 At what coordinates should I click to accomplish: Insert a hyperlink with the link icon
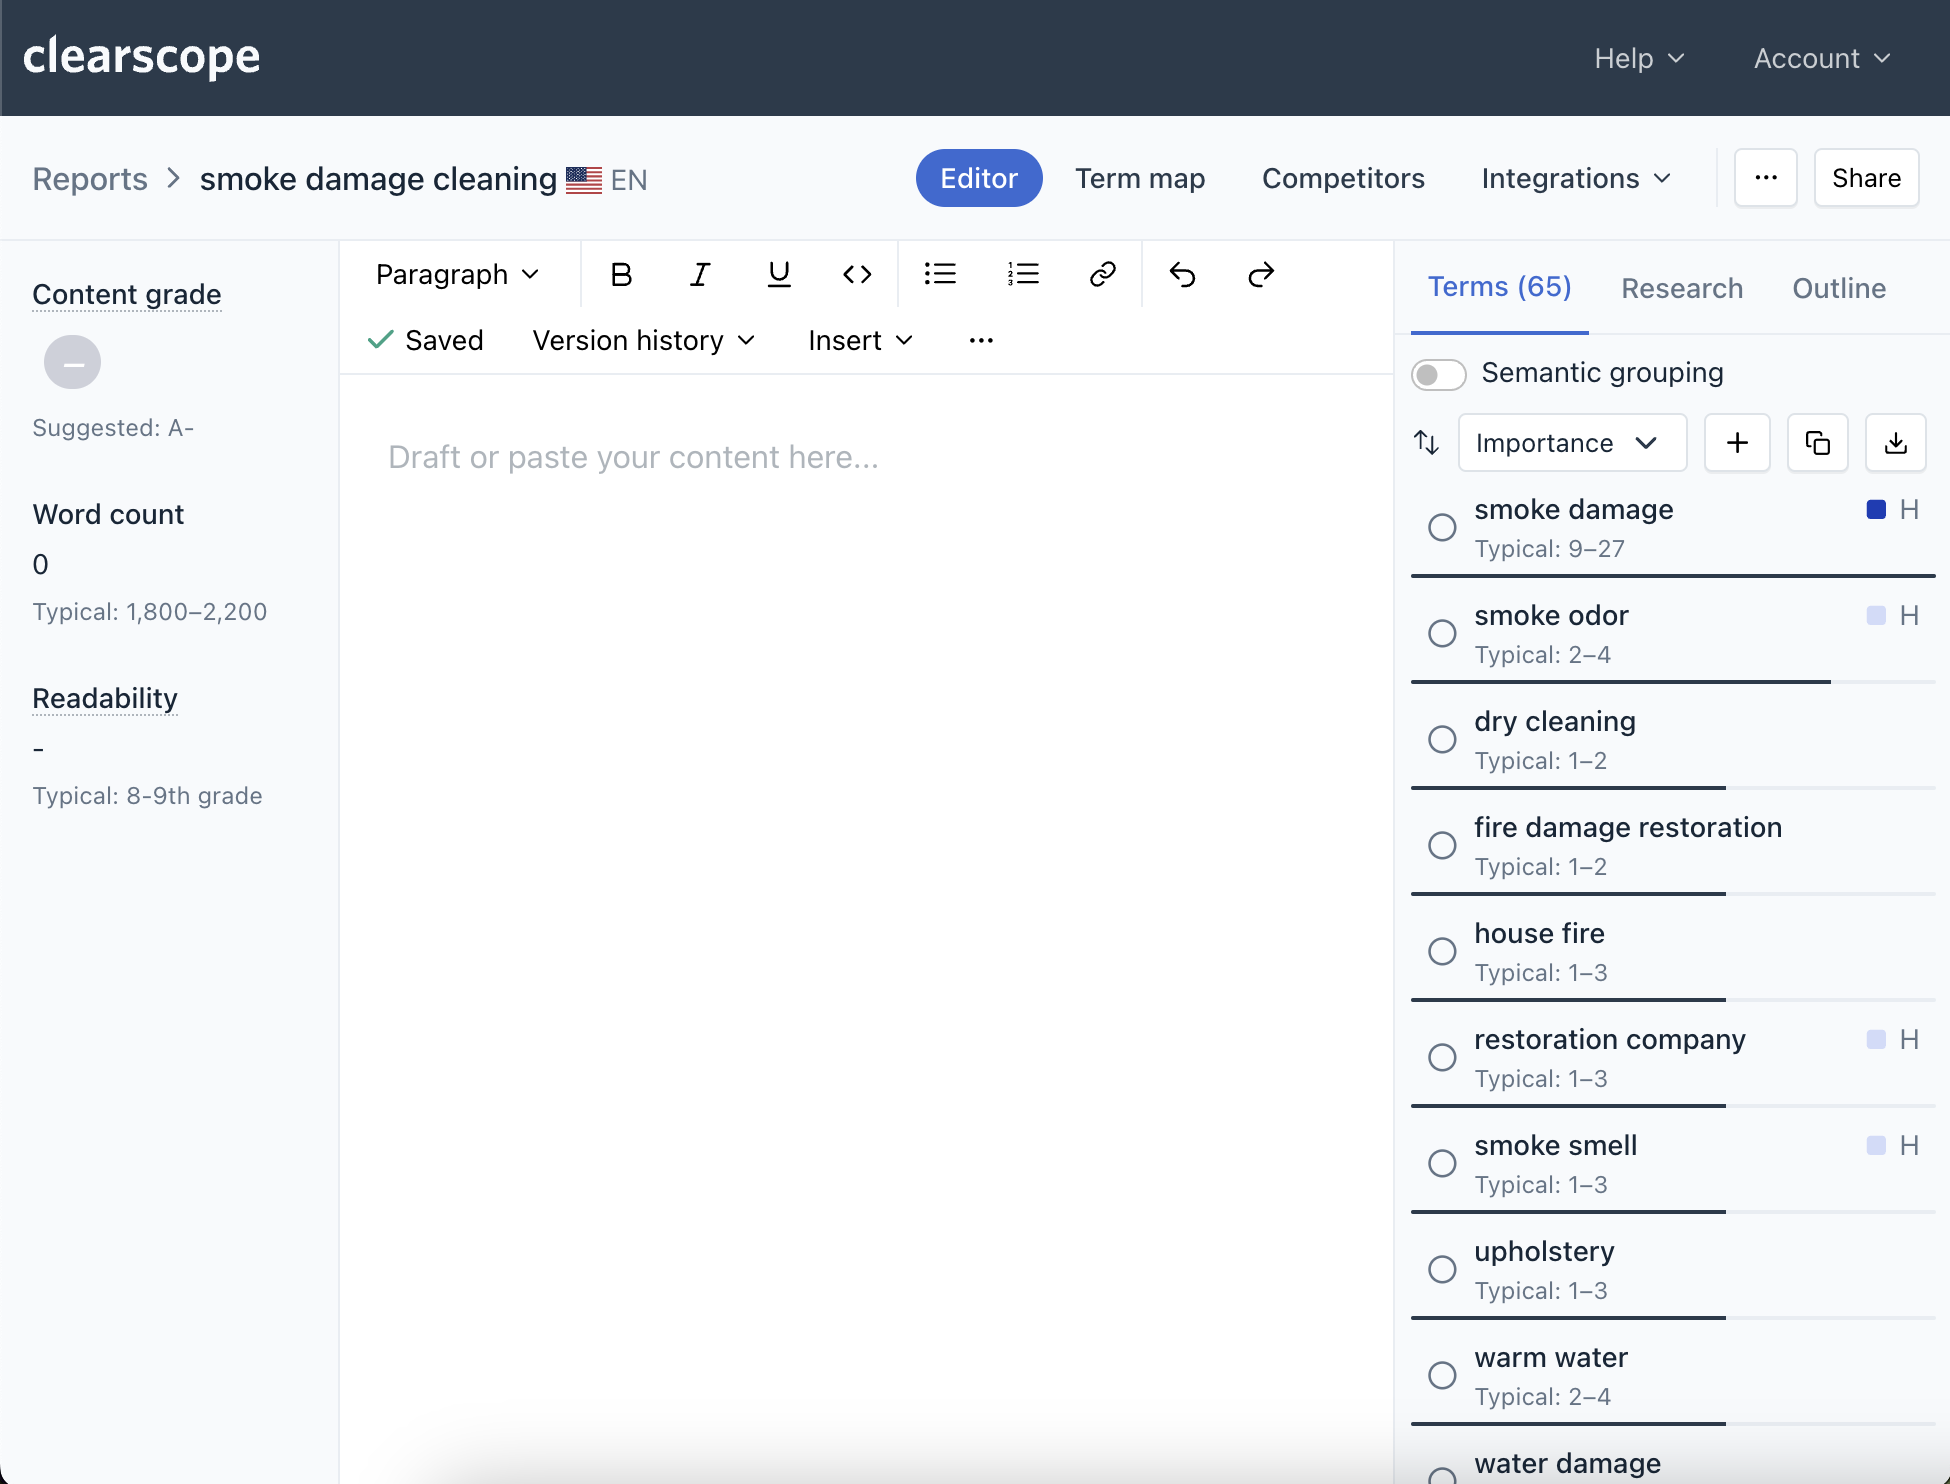tap(1102, 274)
